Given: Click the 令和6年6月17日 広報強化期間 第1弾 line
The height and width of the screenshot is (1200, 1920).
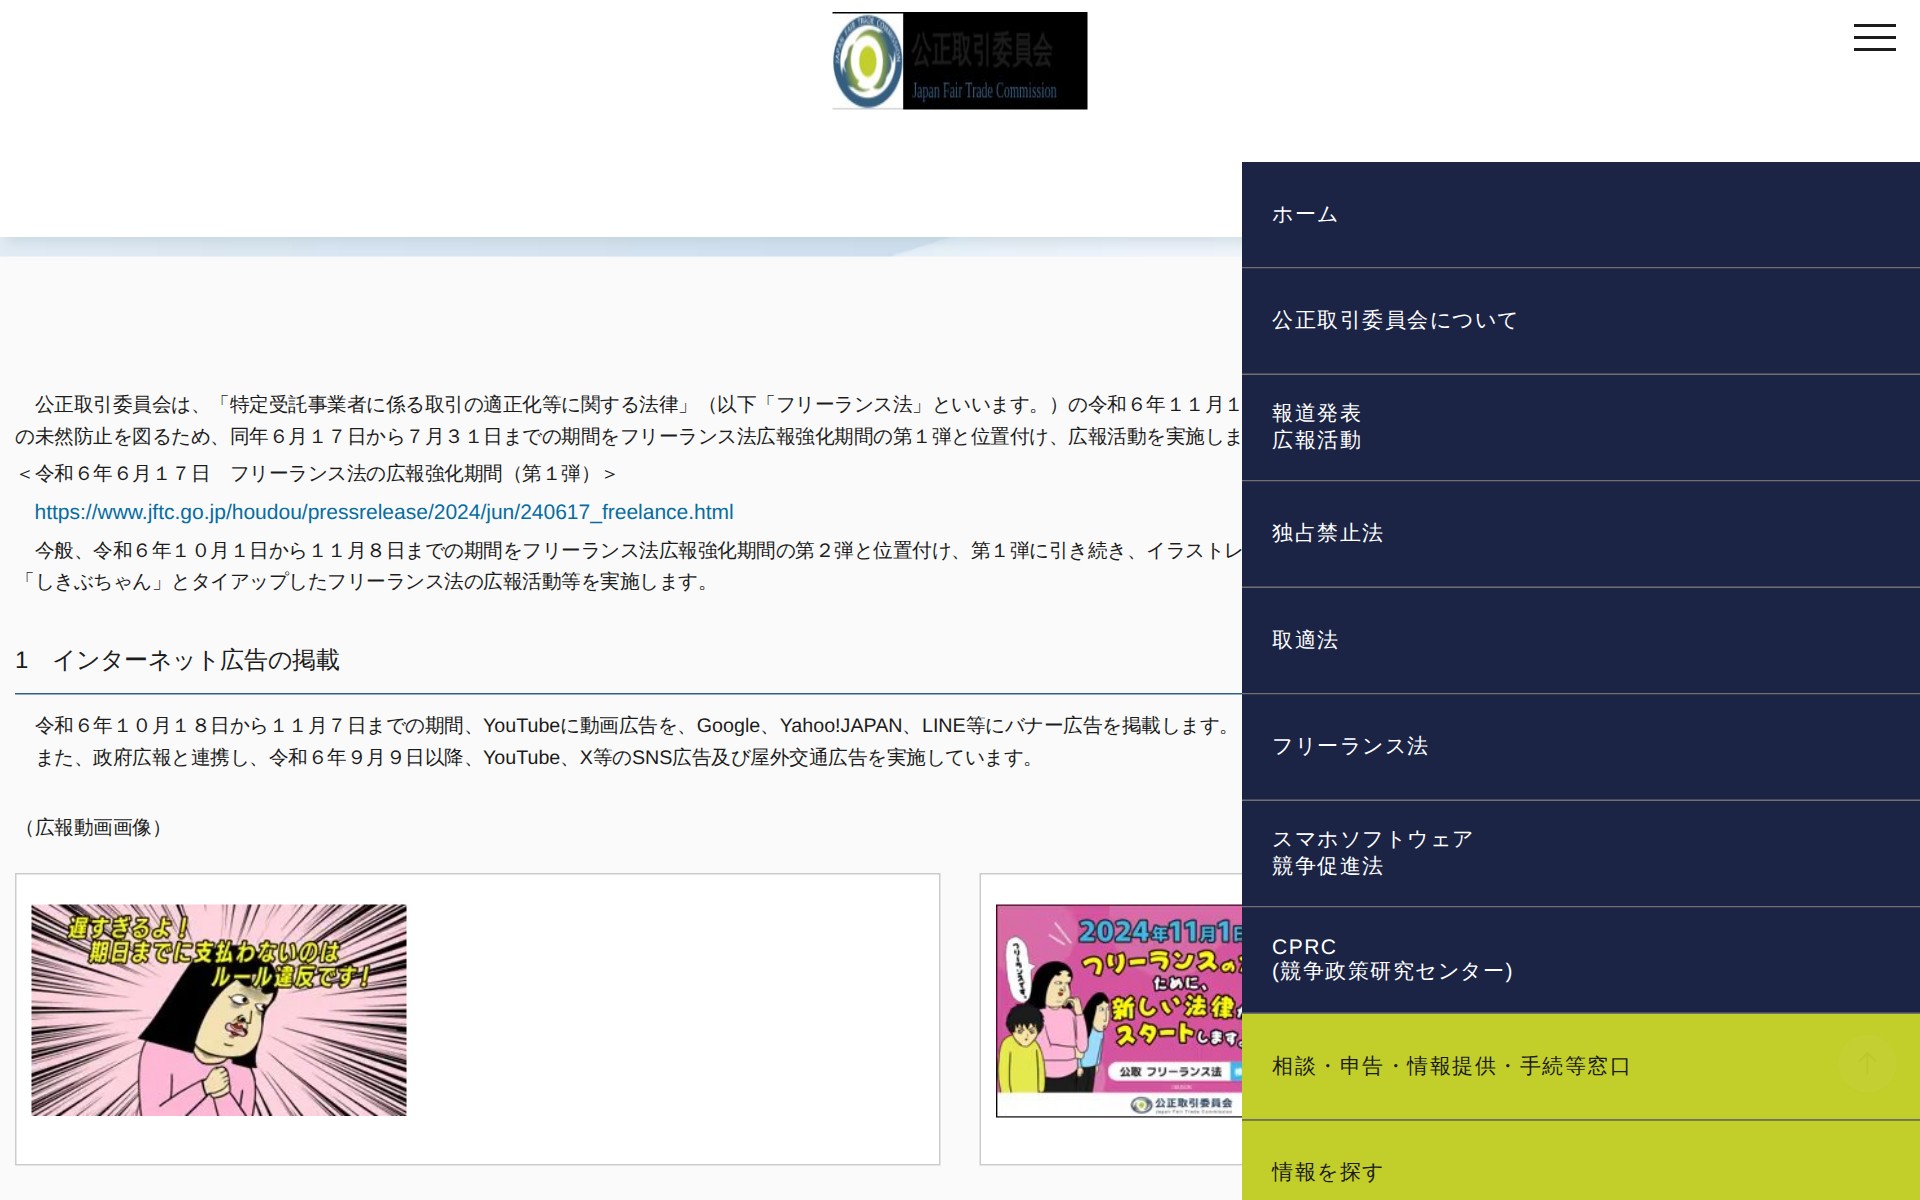Looking at the screenshot, I should 316,474.
